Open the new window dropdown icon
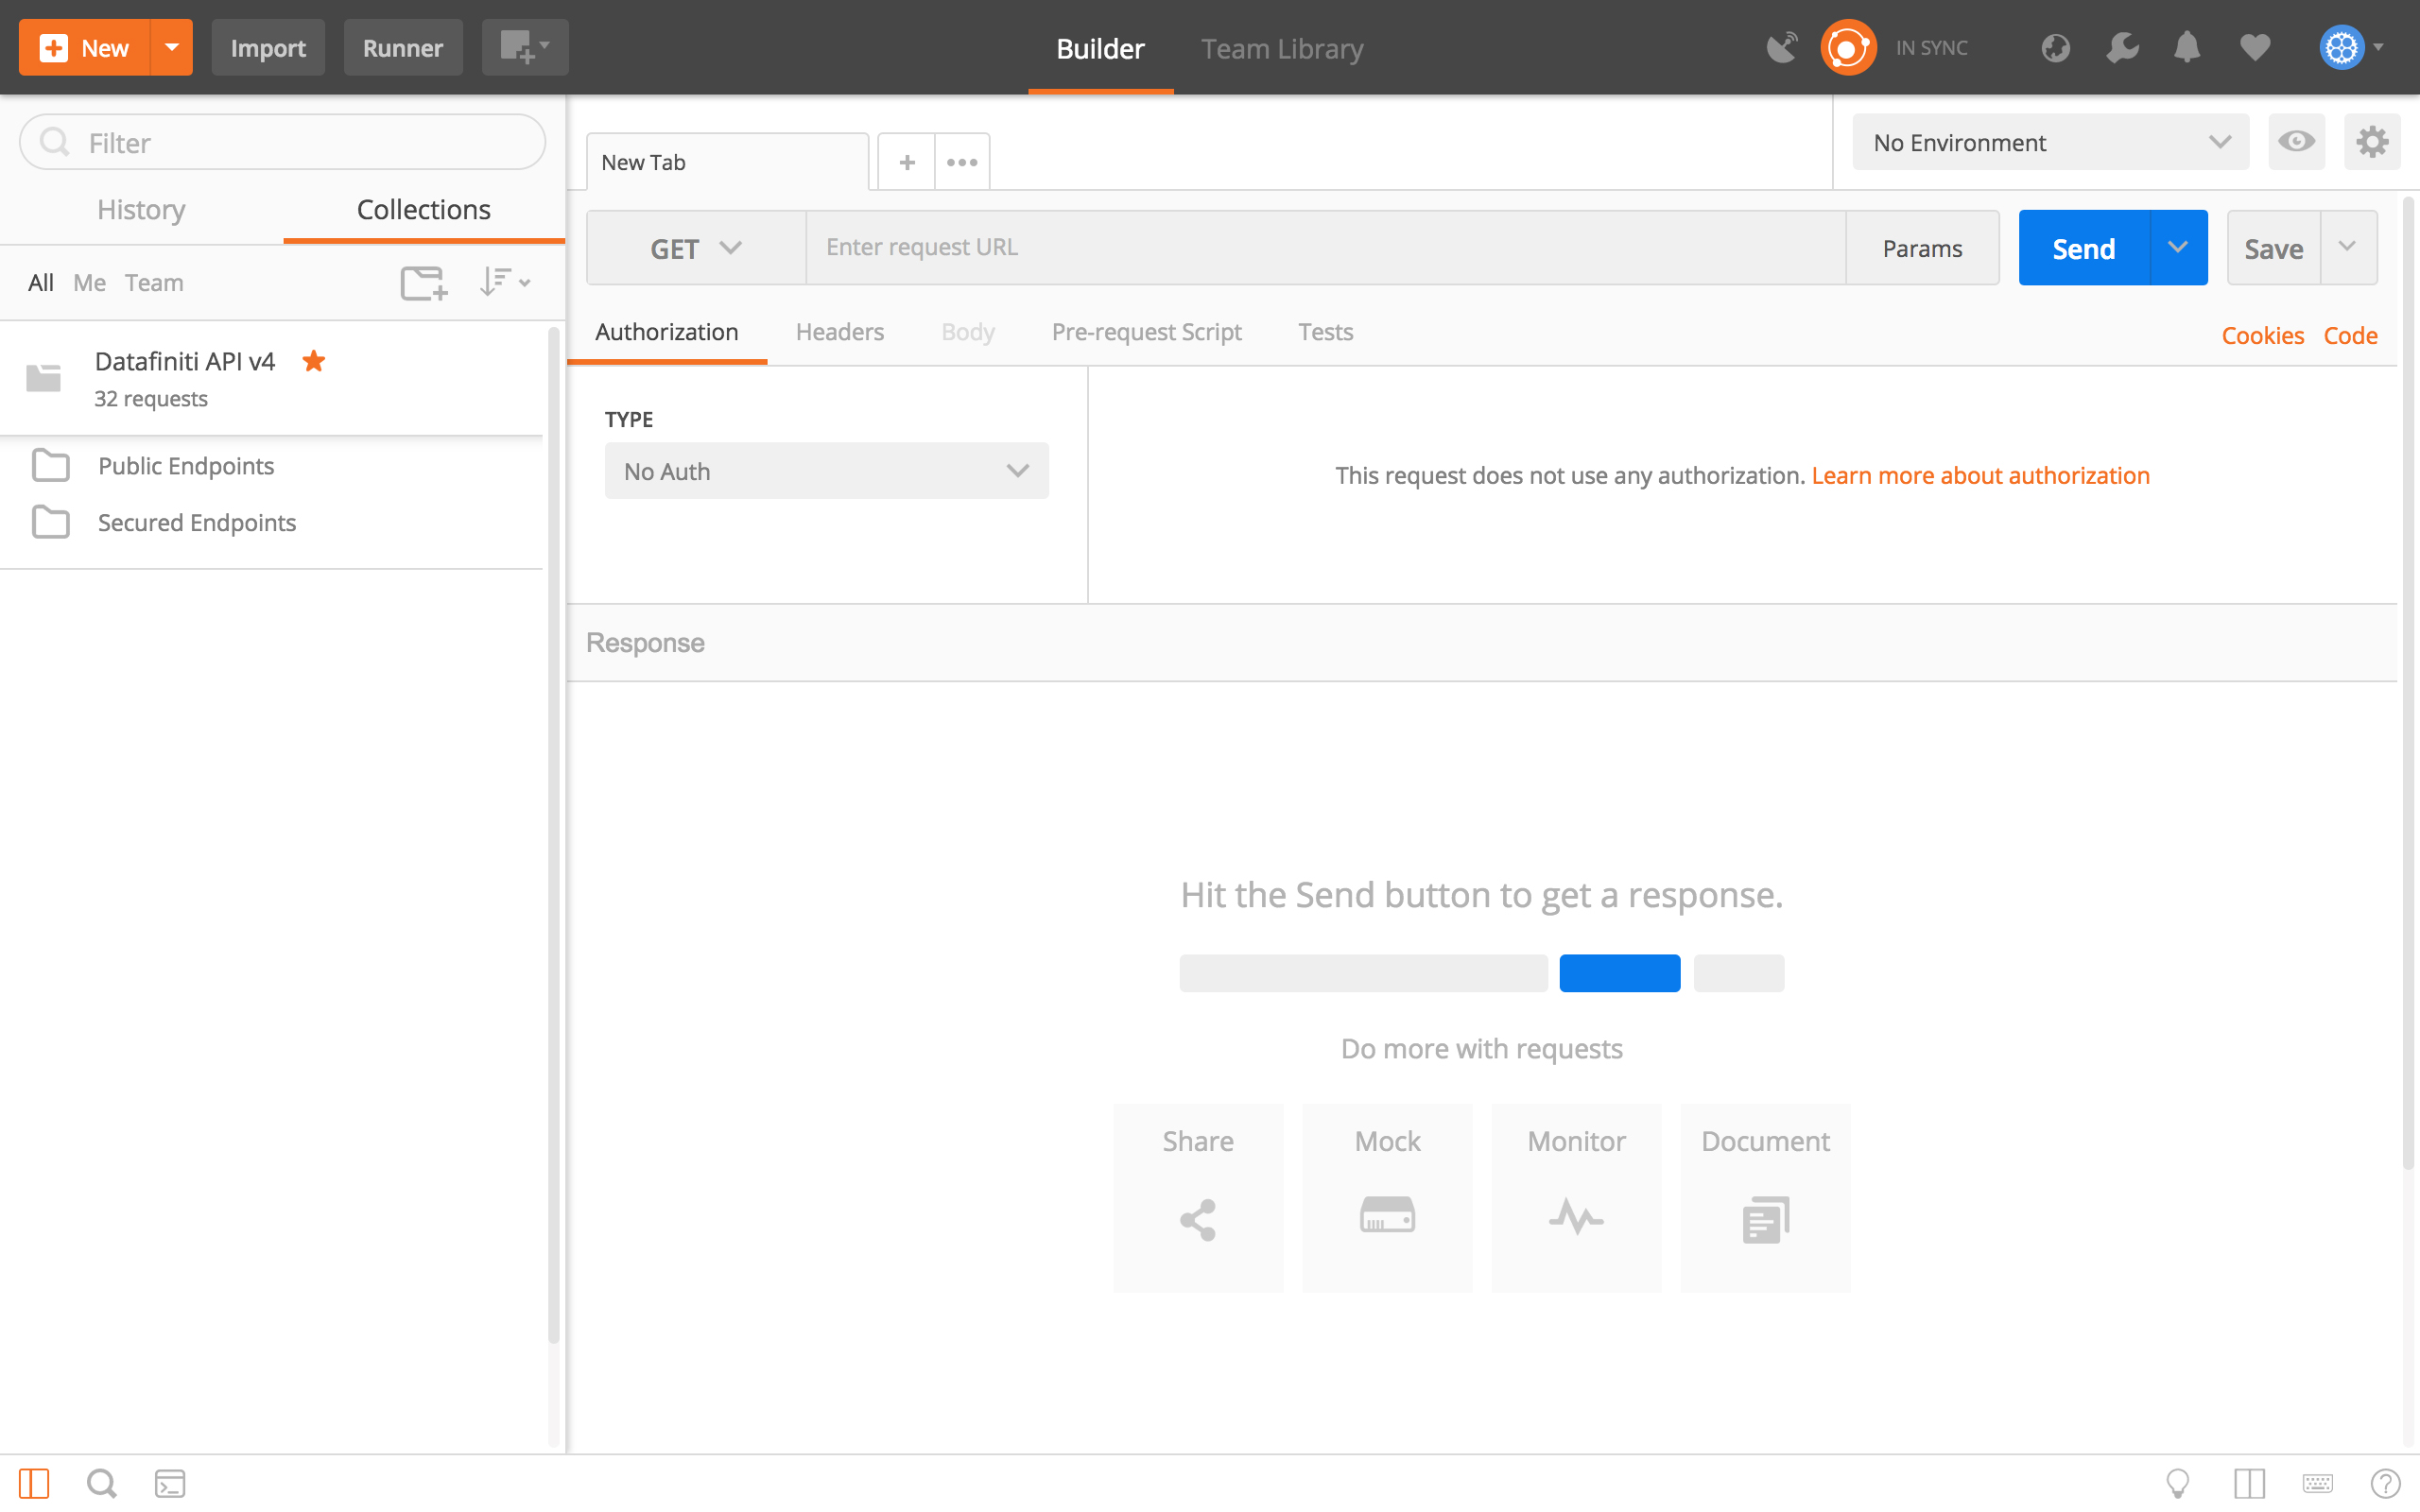2420x1512 pixels. (x=525, y=47)
